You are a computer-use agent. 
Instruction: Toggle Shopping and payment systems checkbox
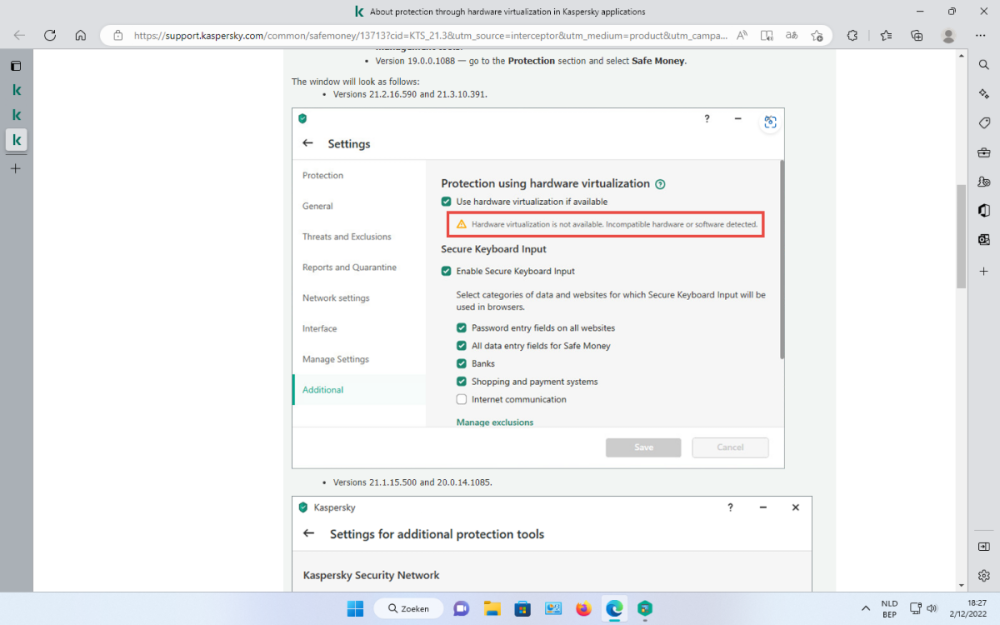click(x=462, y=381)
